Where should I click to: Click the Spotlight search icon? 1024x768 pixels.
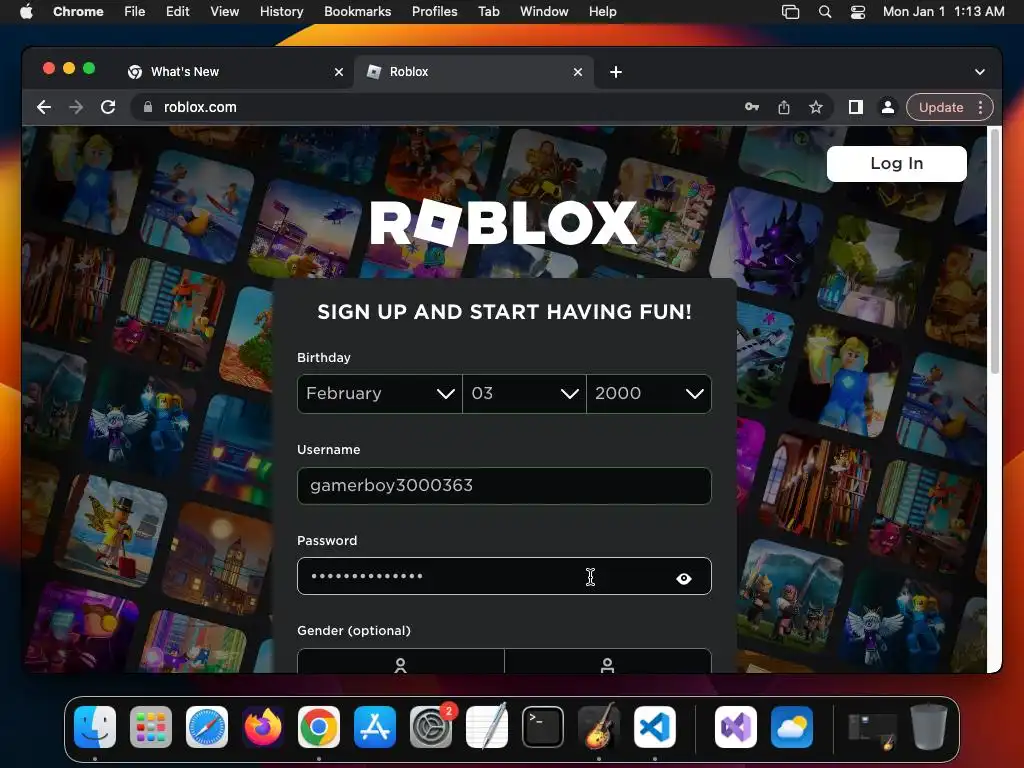pyautogui.click(x=825, y=12)
